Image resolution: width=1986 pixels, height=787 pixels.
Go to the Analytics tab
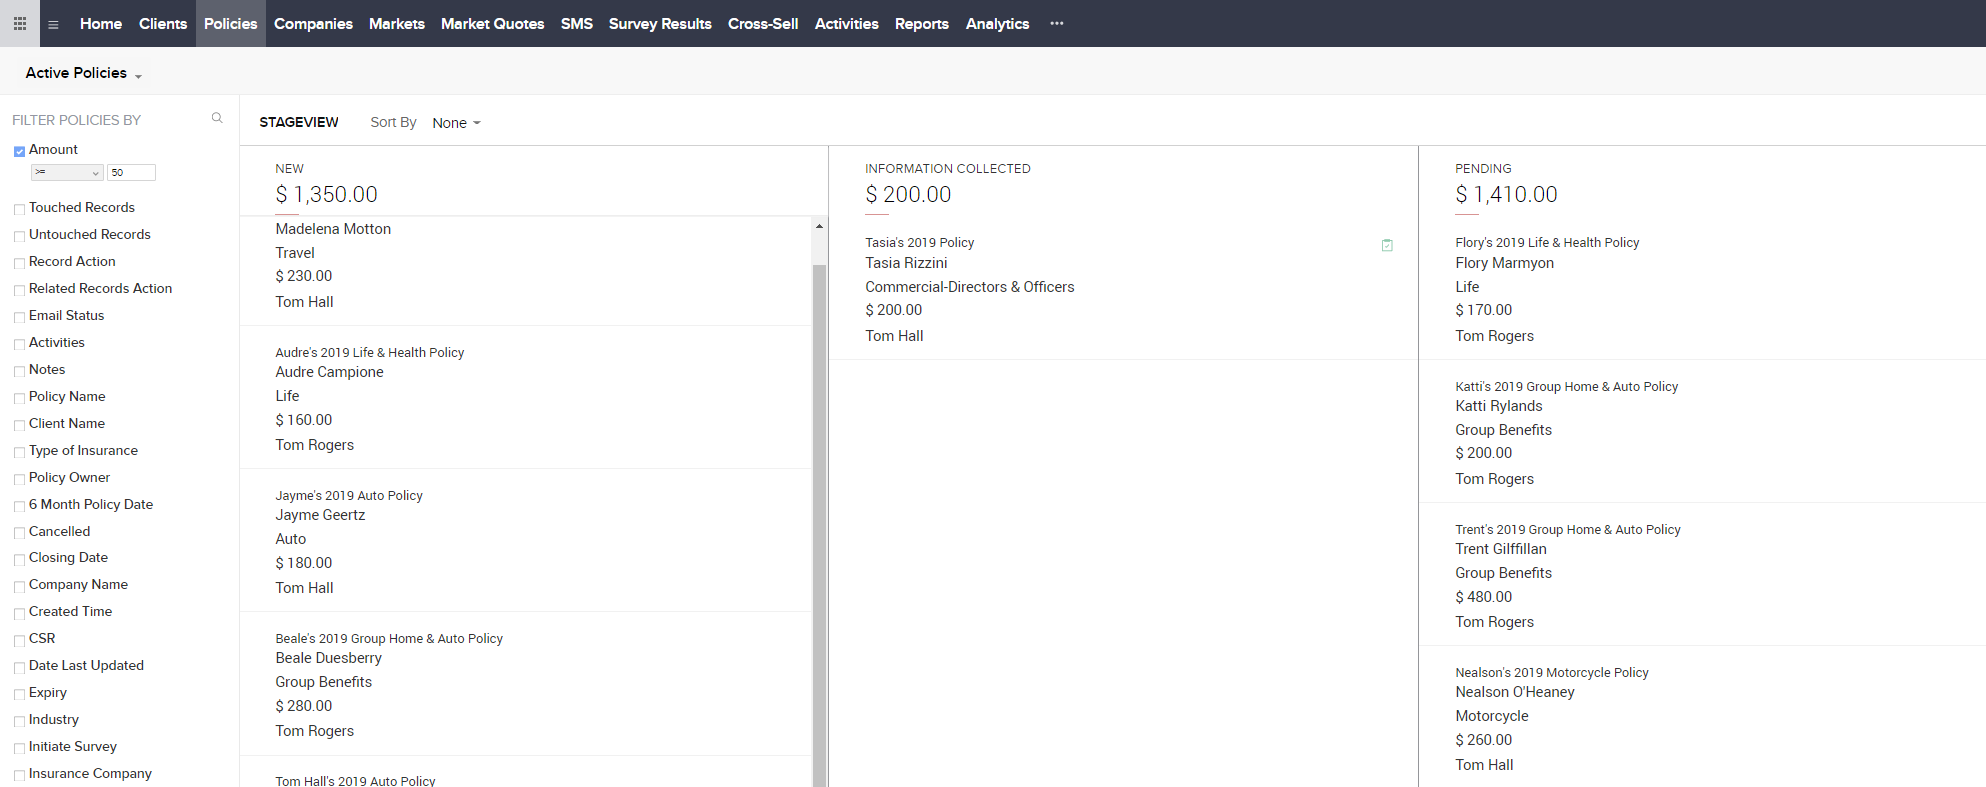(x=997, y=23)
